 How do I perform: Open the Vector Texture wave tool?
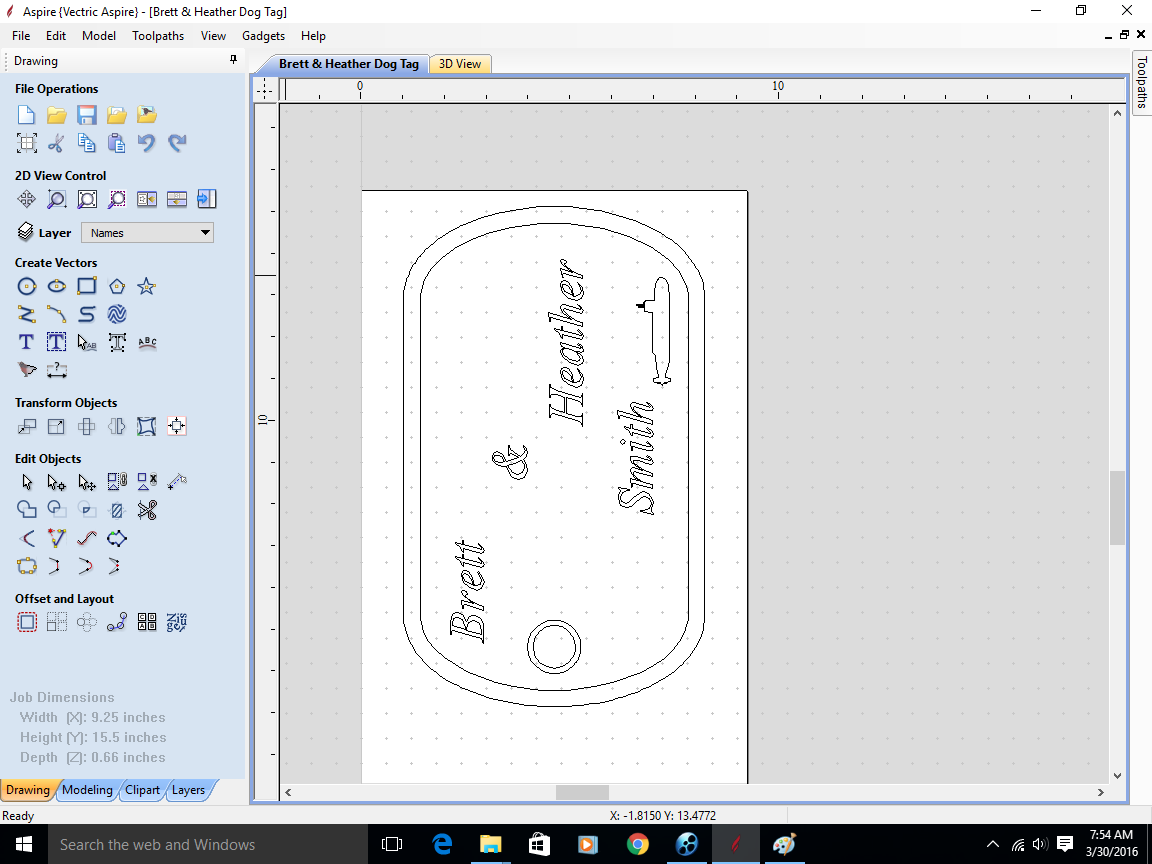tap(117, 314)
